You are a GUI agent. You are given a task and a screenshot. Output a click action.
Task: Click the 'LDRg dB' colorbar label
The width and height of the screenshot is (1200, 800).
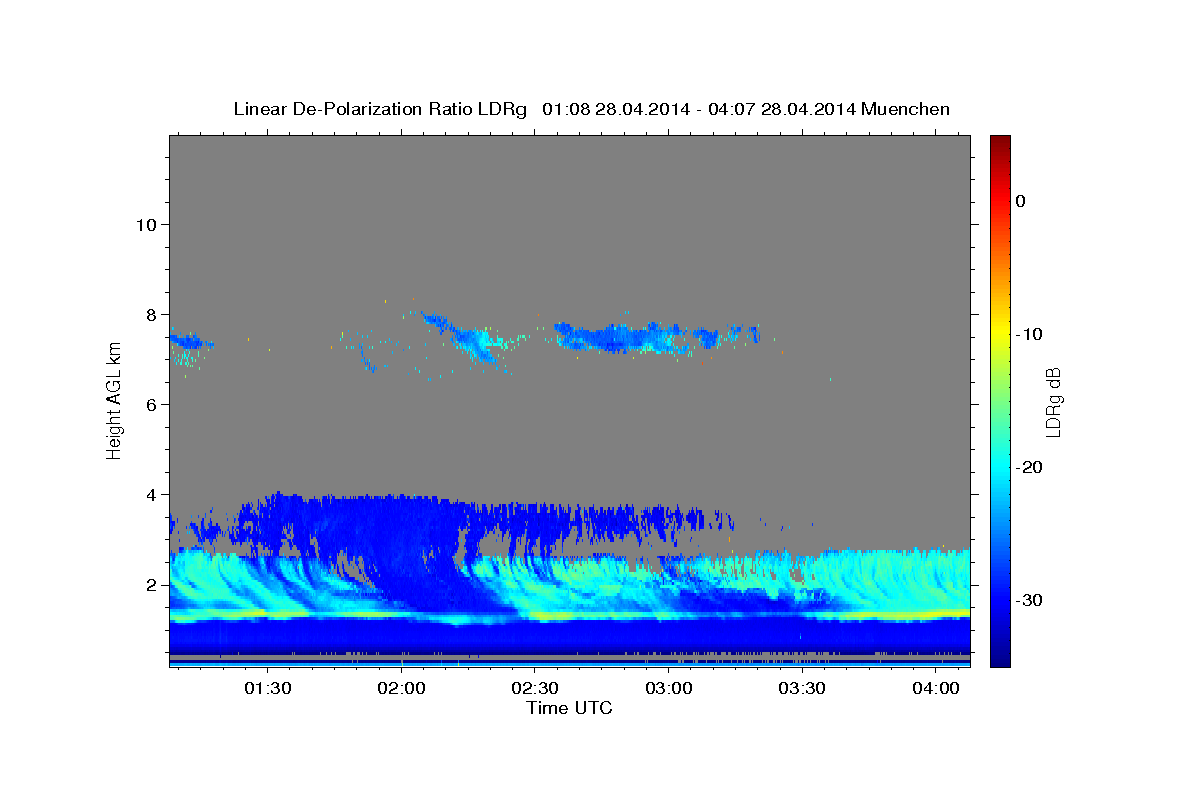coord(1052,402)
